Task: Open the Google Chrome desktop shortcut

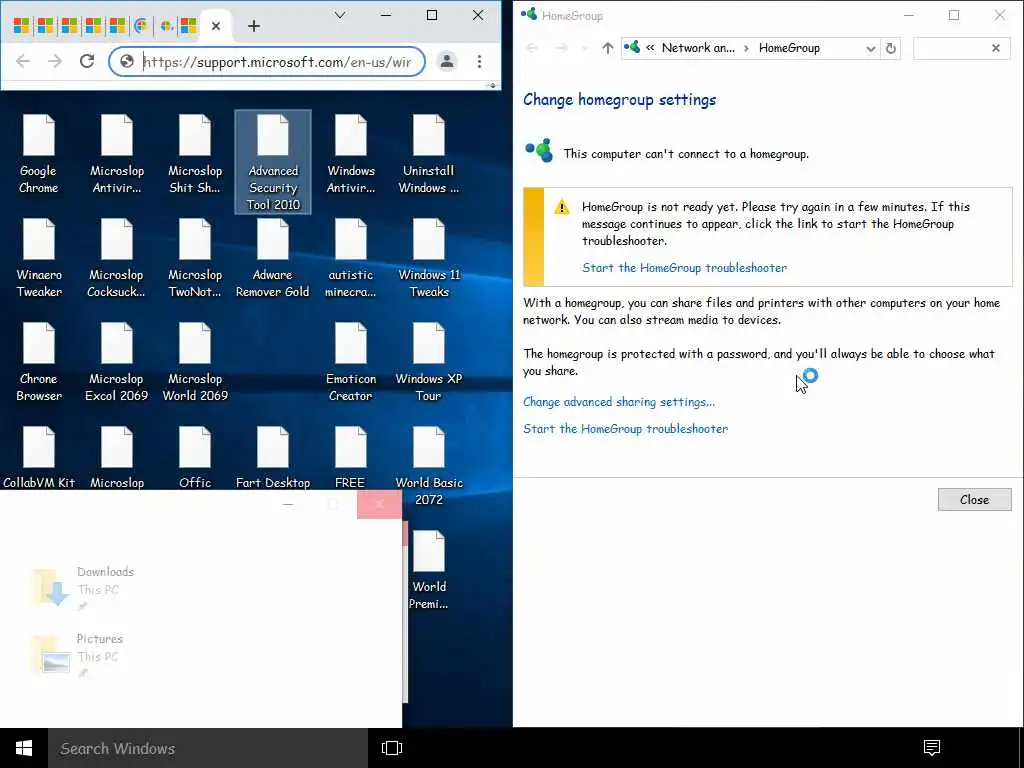Action: click(39, 154)
